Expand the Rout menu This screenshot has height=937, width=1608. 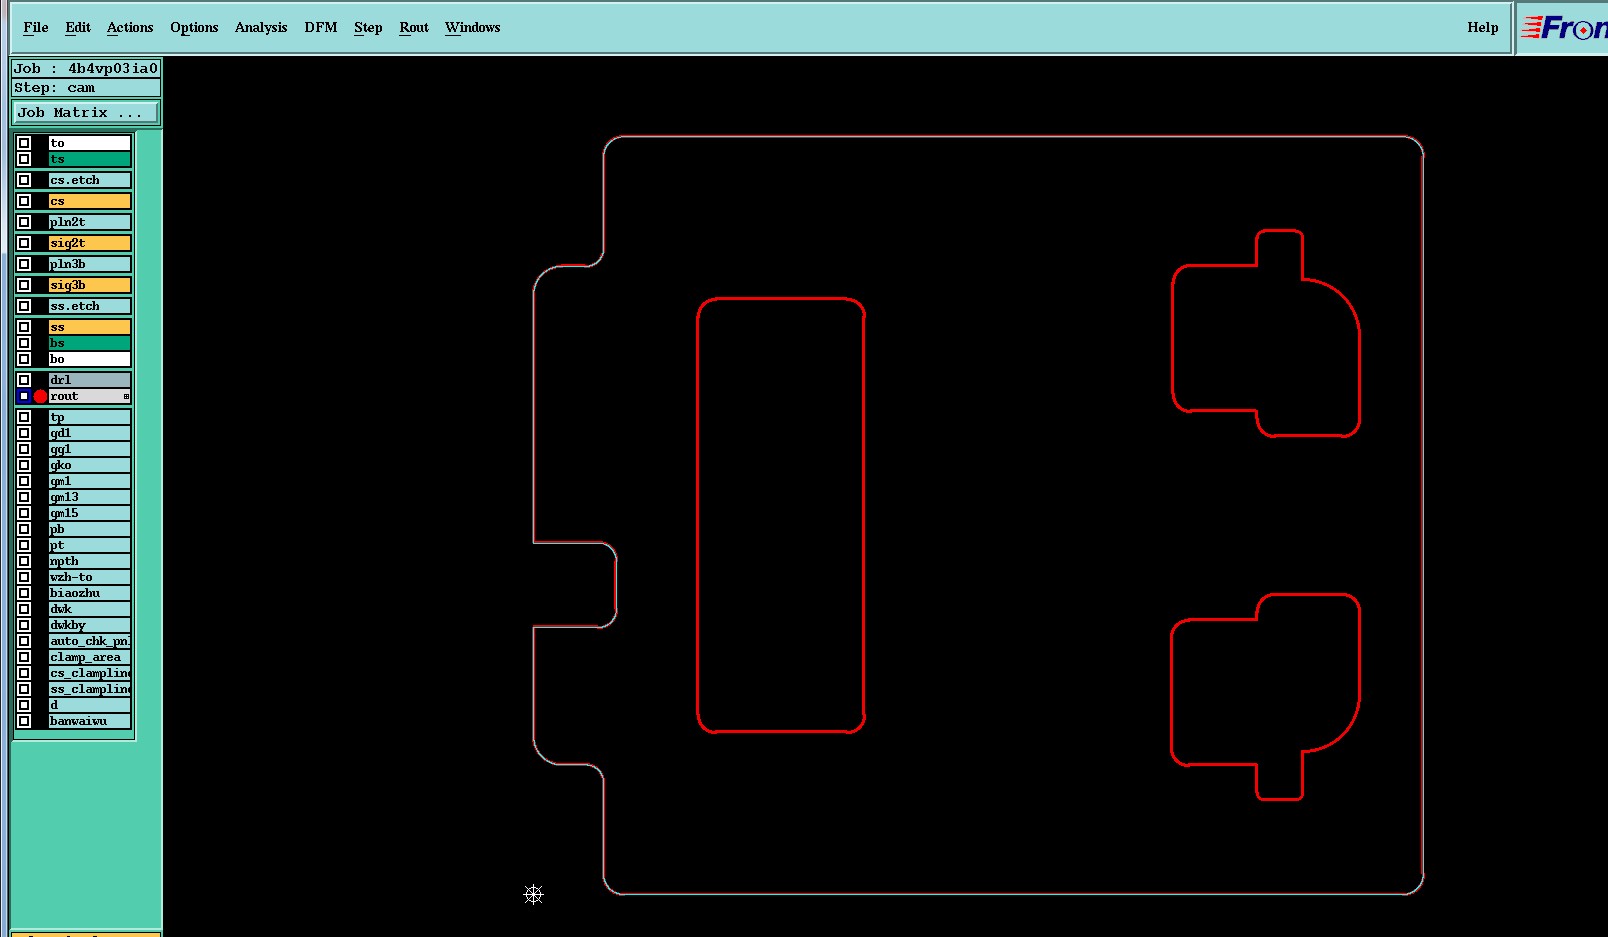414,28
